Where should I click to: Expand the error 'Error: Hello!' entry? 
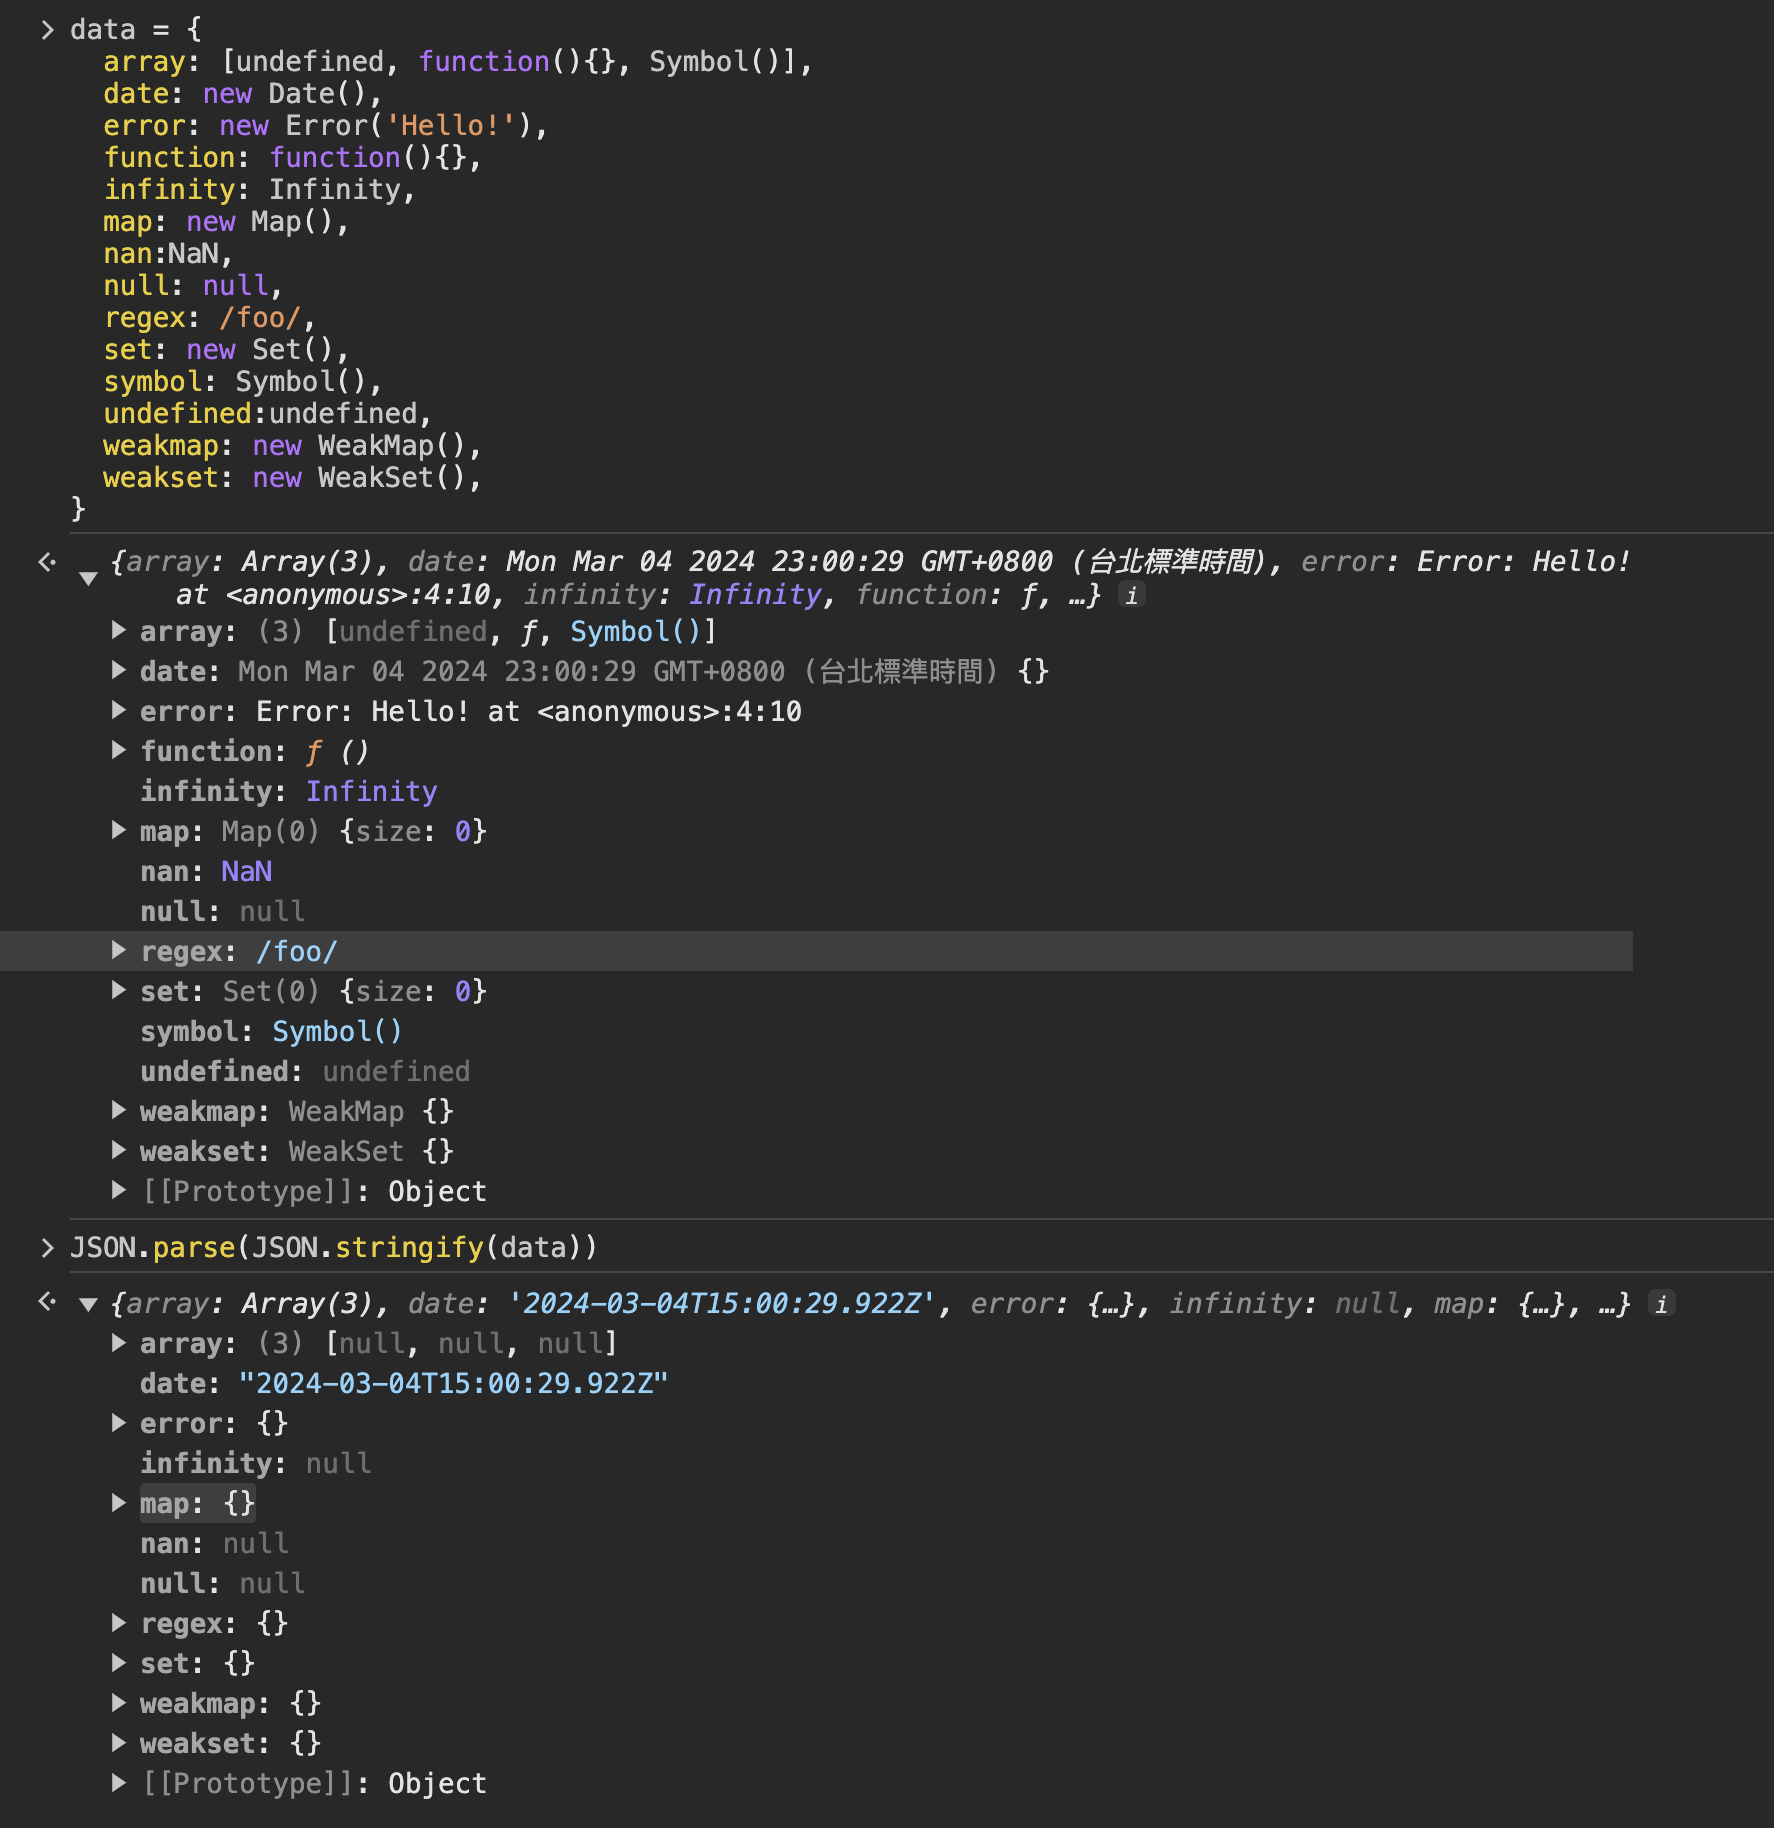(x=119, y=711)
